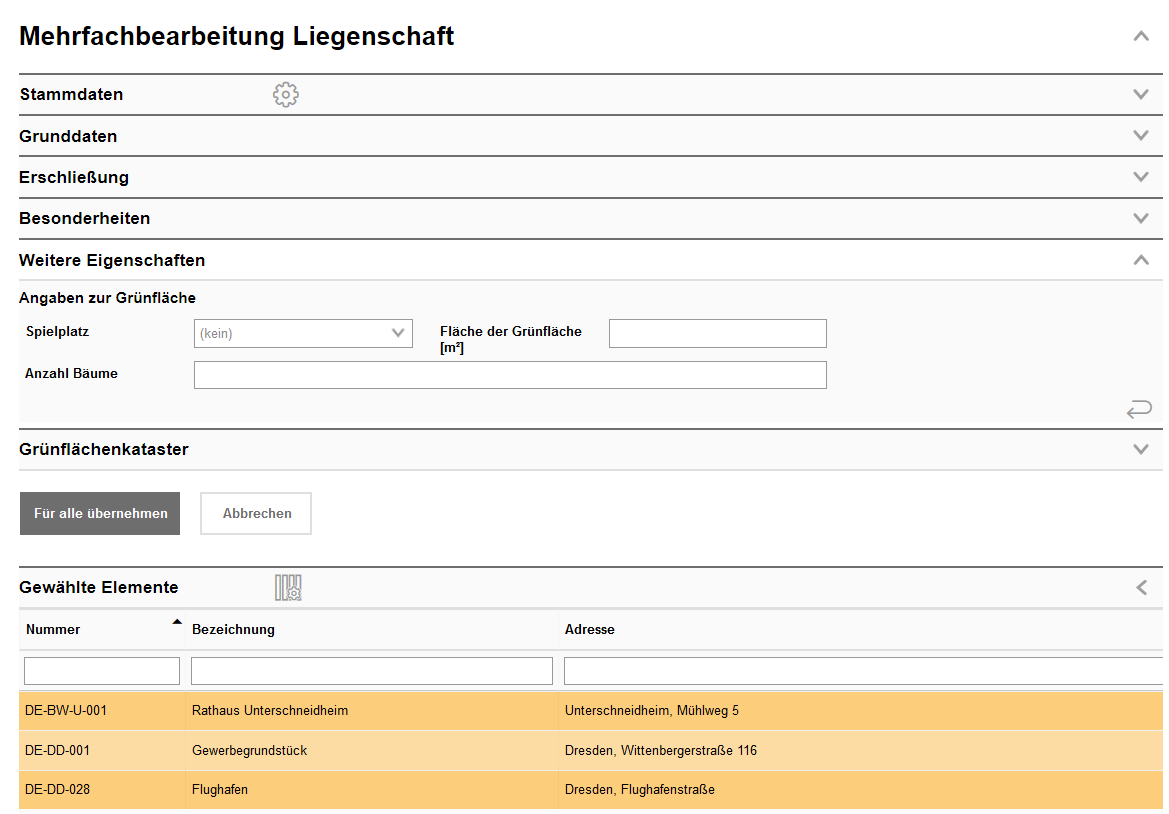Click the Nummer filter box
The width and height of the screenshot is (1169, 814).
pos(100,670)
